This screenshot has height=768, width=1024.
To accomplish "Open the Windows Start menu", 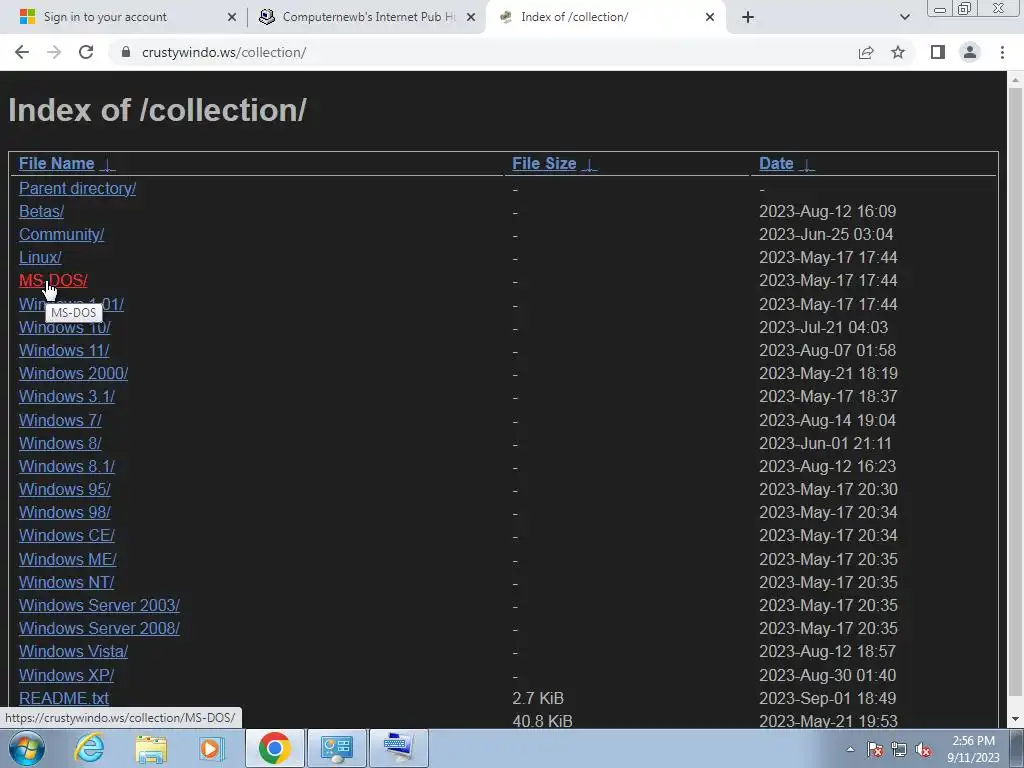I will pos(26,748).
